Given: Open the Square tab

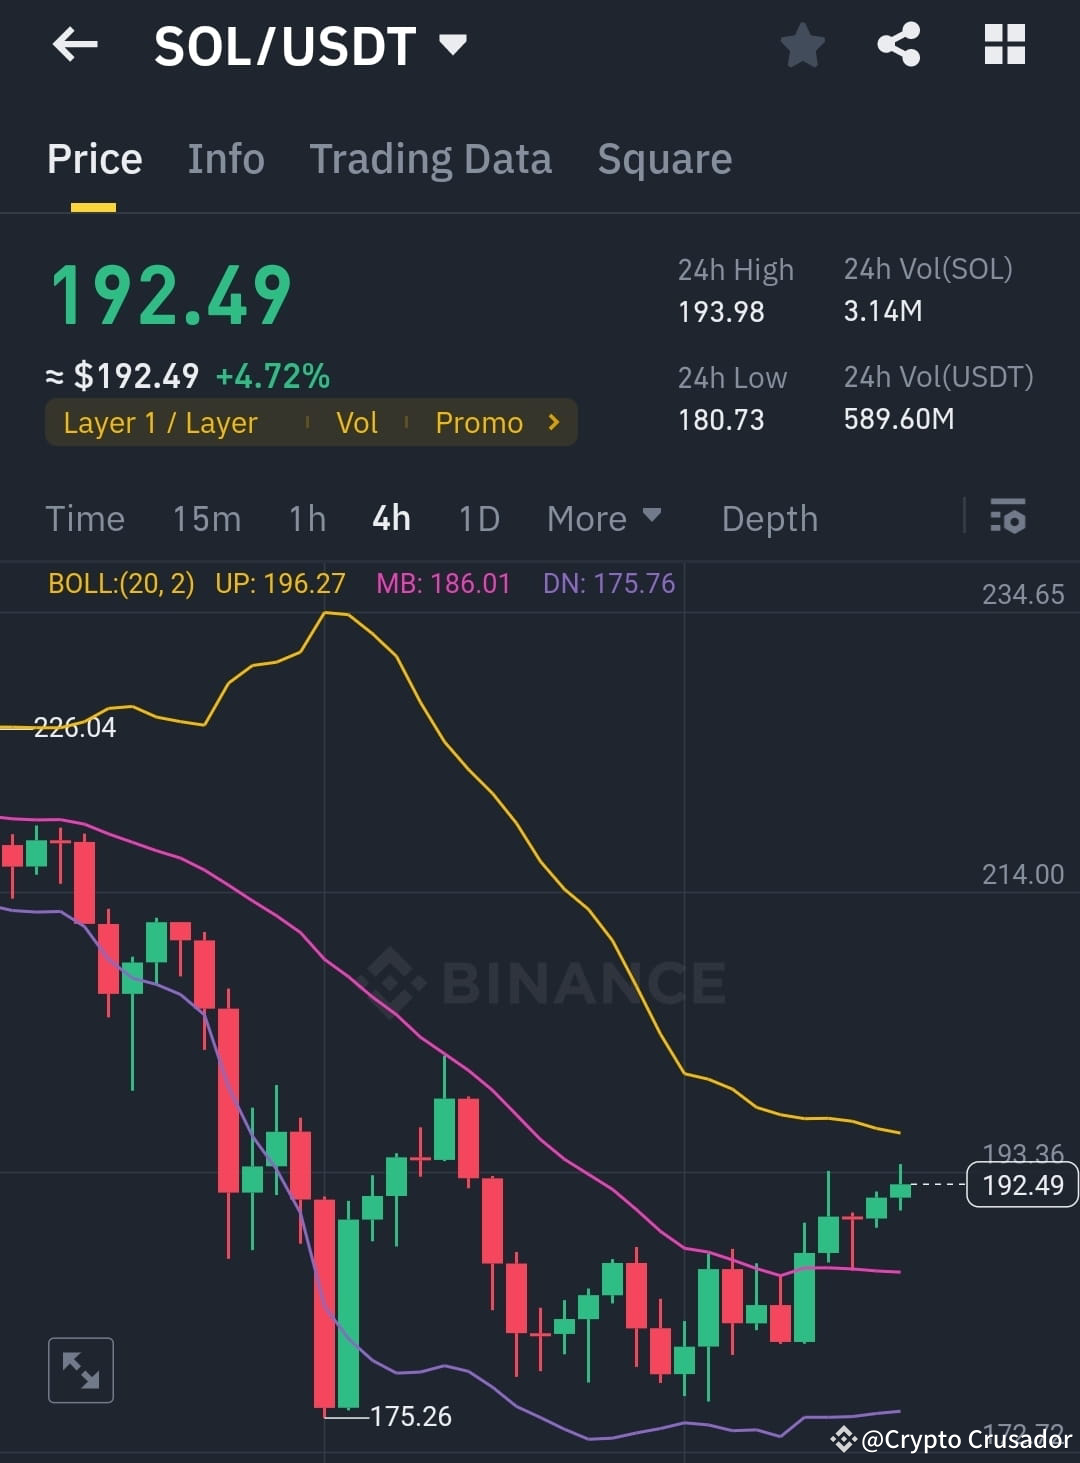Looking at the screenshot, I should pyautogui.click(x=664, y=159).
